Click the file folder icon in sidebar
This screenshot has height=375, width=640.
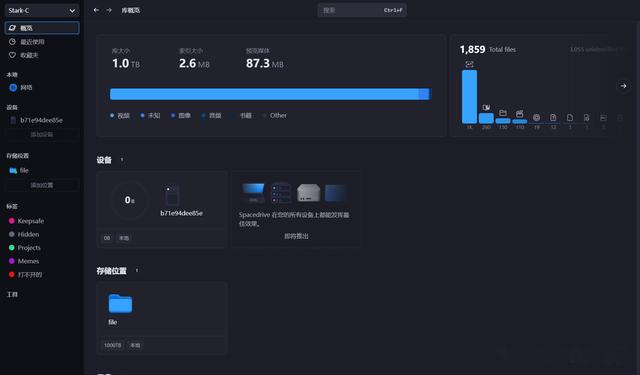[x=13, y=170]
